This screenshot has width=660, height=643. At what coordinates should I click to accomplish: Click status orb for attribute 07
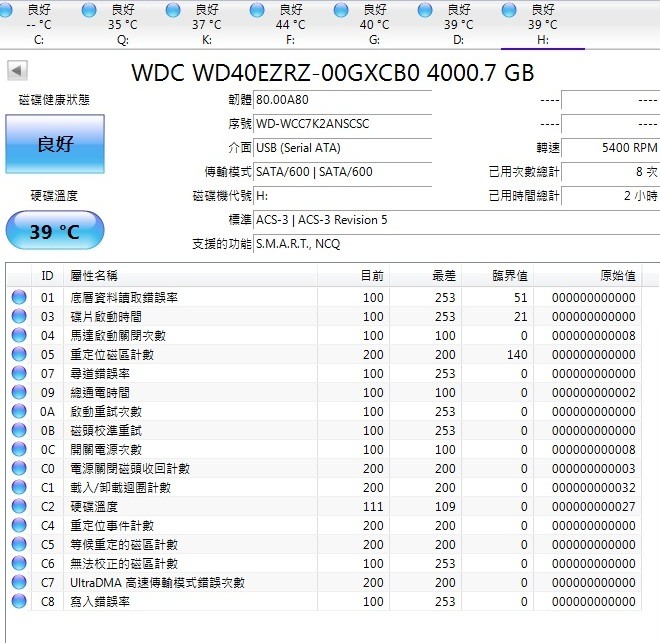19,373
